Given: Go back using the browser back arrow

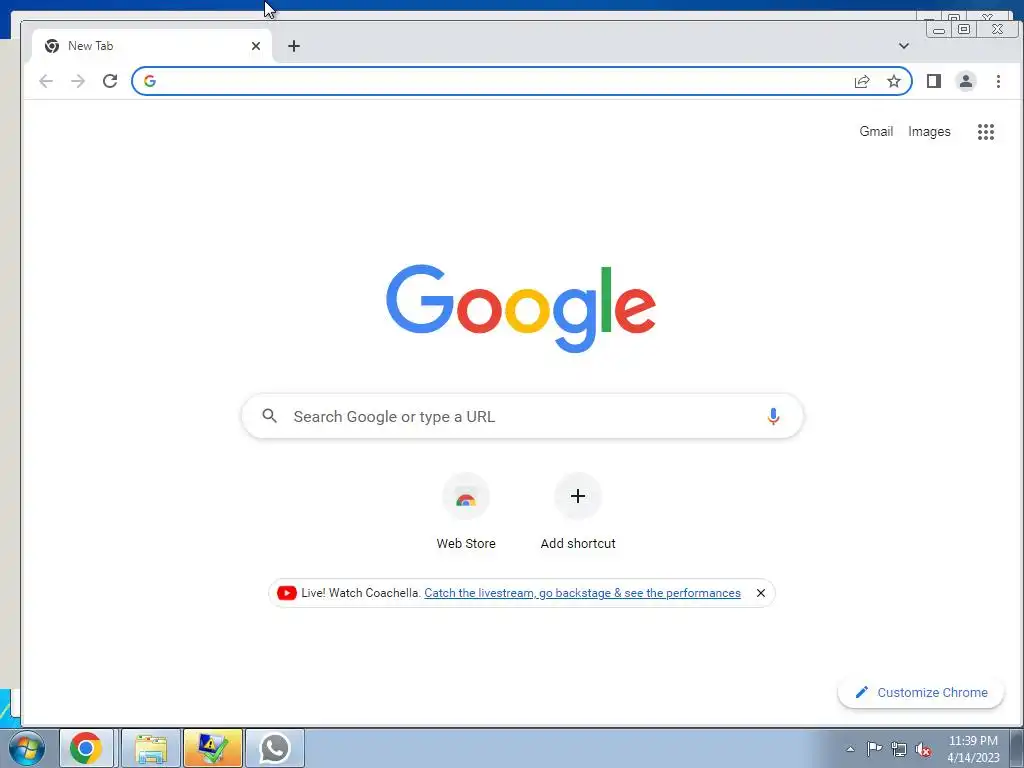Looking at the screenshot, I should pos(46,81).
